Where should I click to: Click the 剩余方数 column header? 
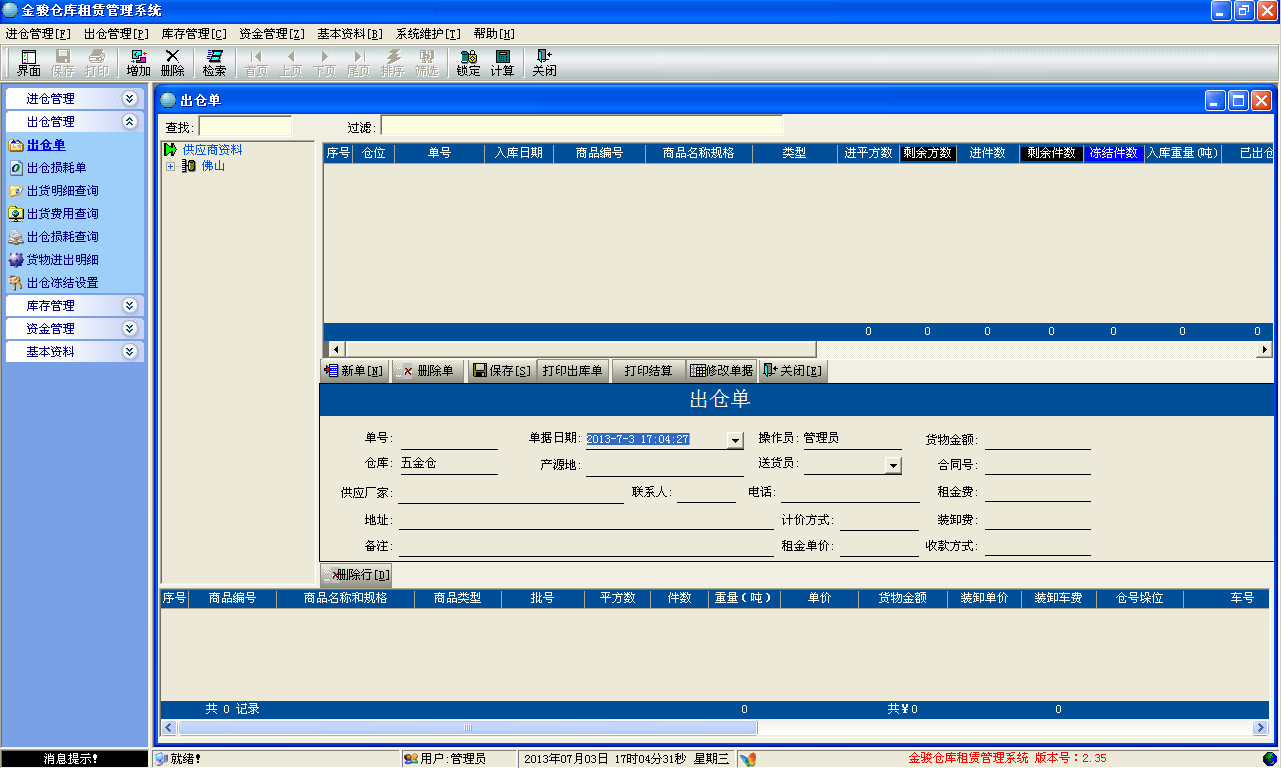927,153
